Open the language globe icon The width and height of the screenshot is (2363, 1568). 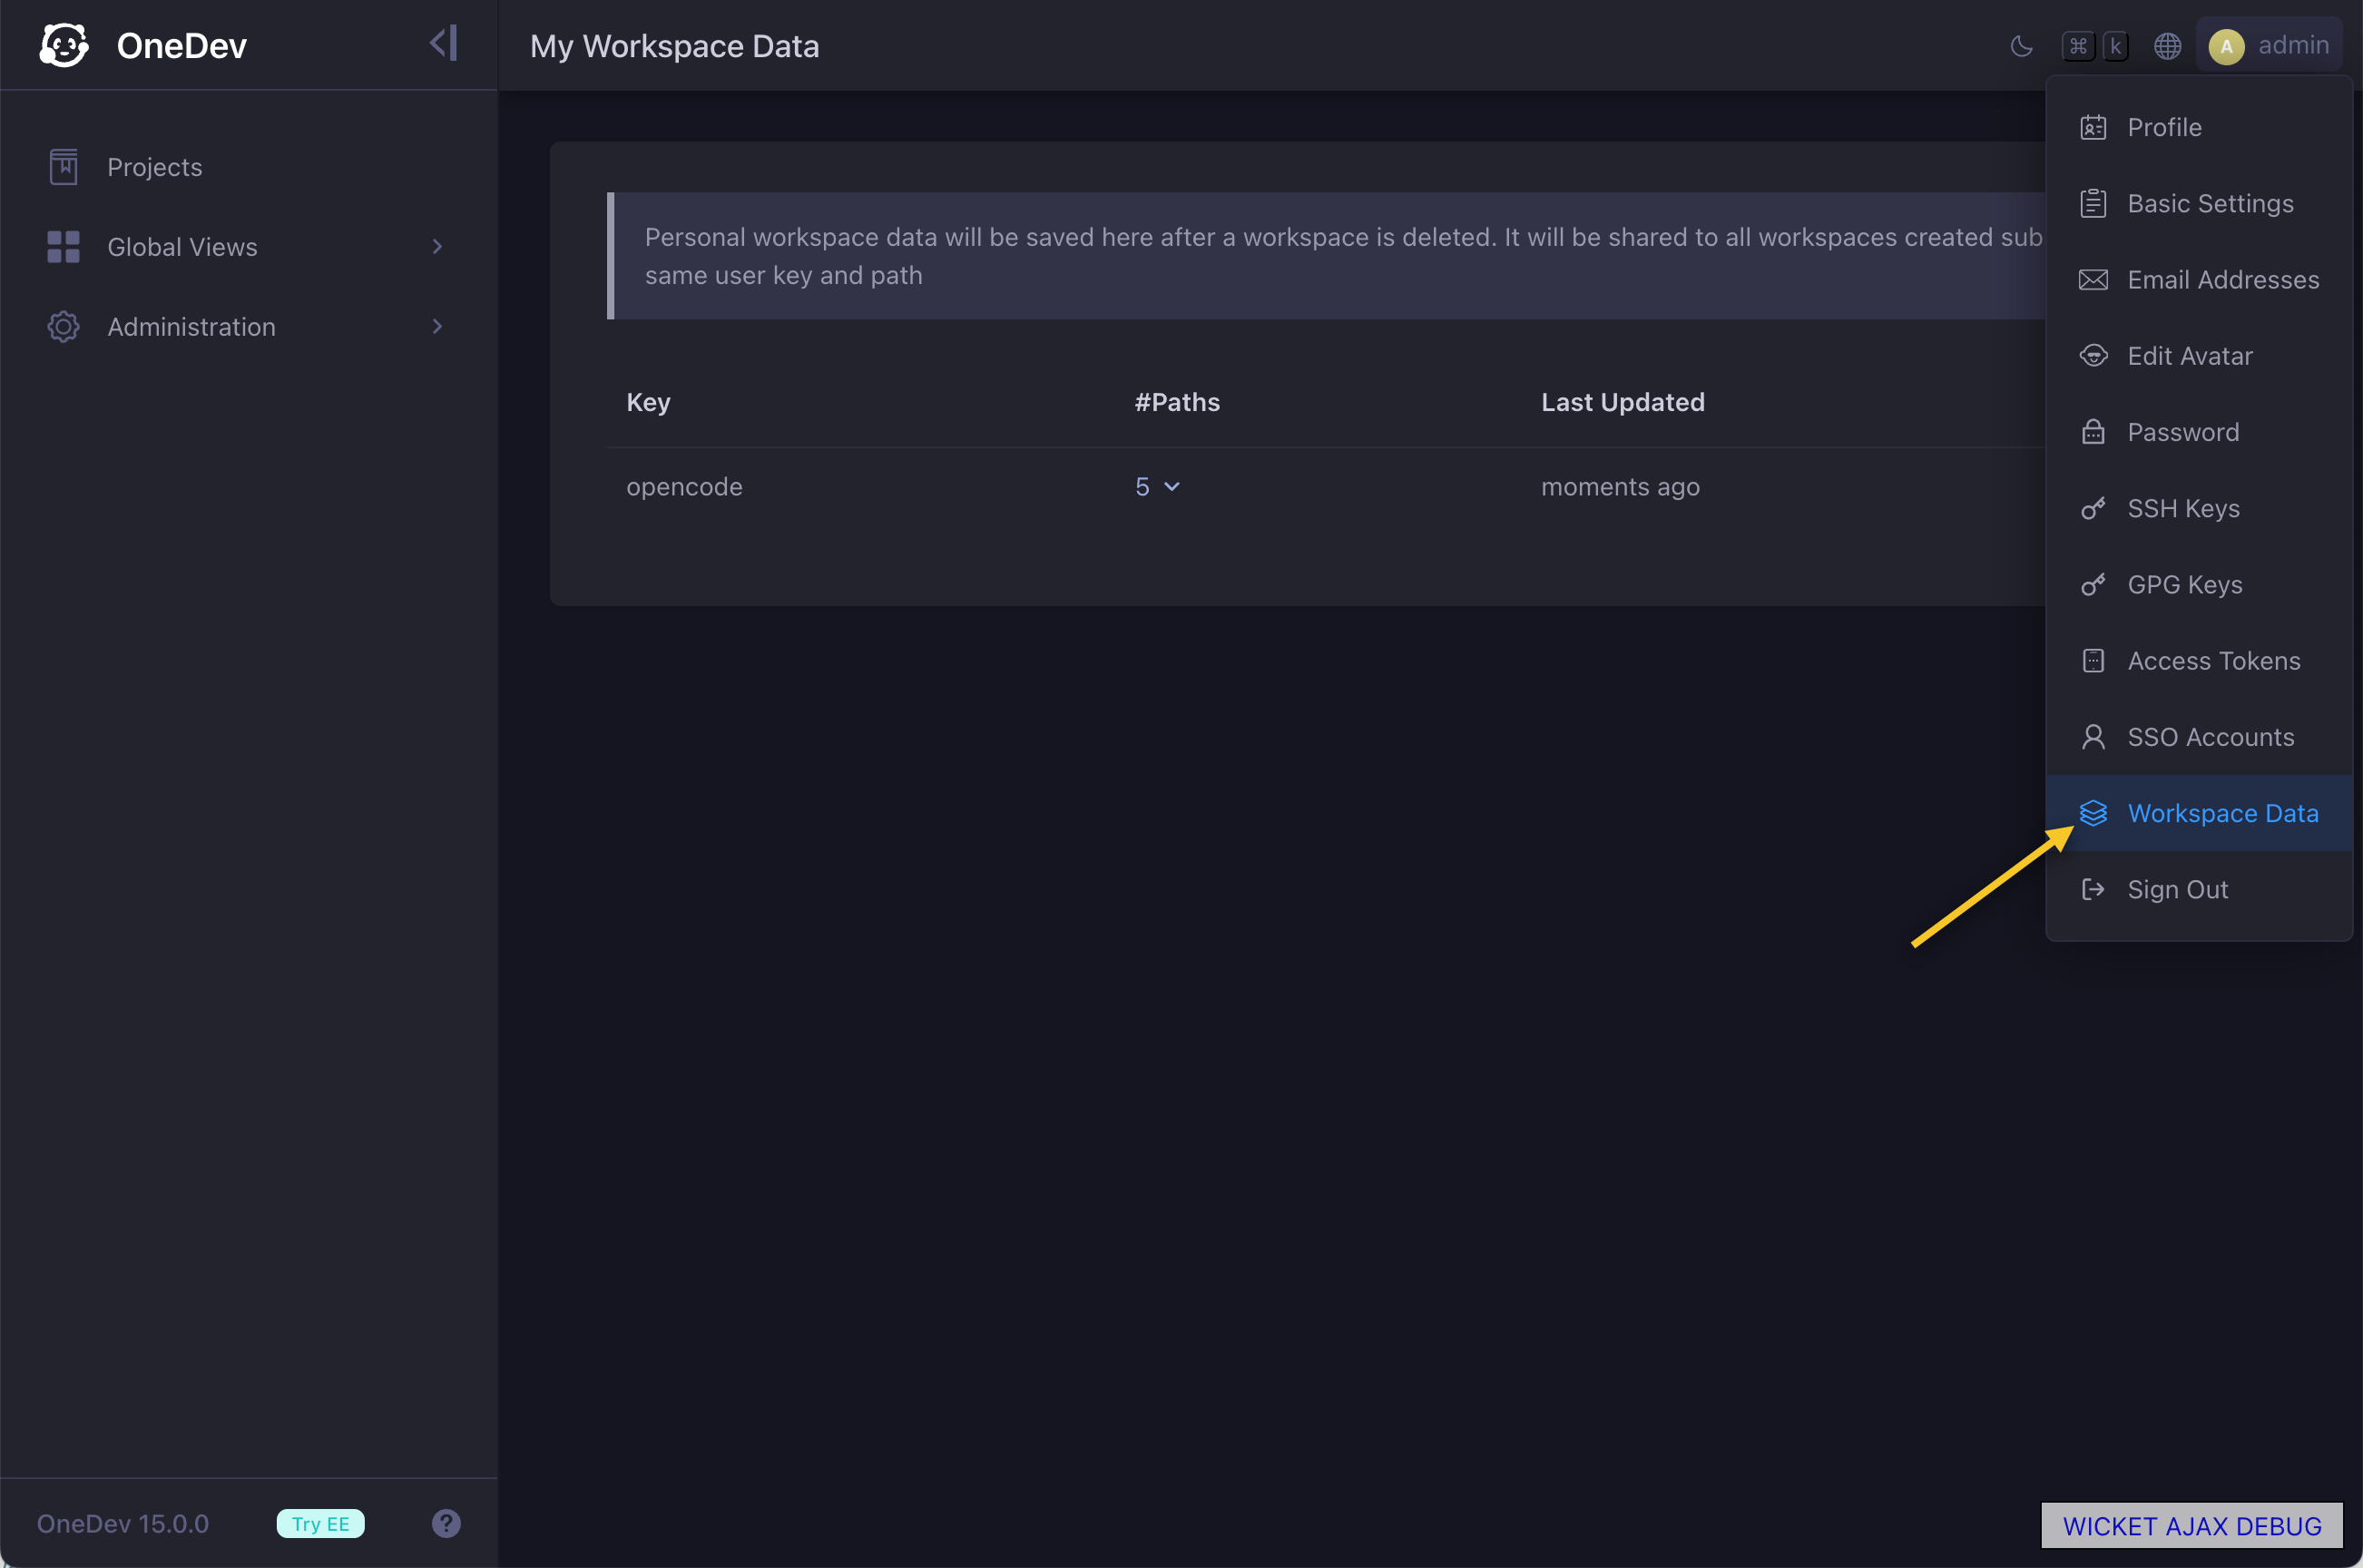click(x=2167, y=46)
